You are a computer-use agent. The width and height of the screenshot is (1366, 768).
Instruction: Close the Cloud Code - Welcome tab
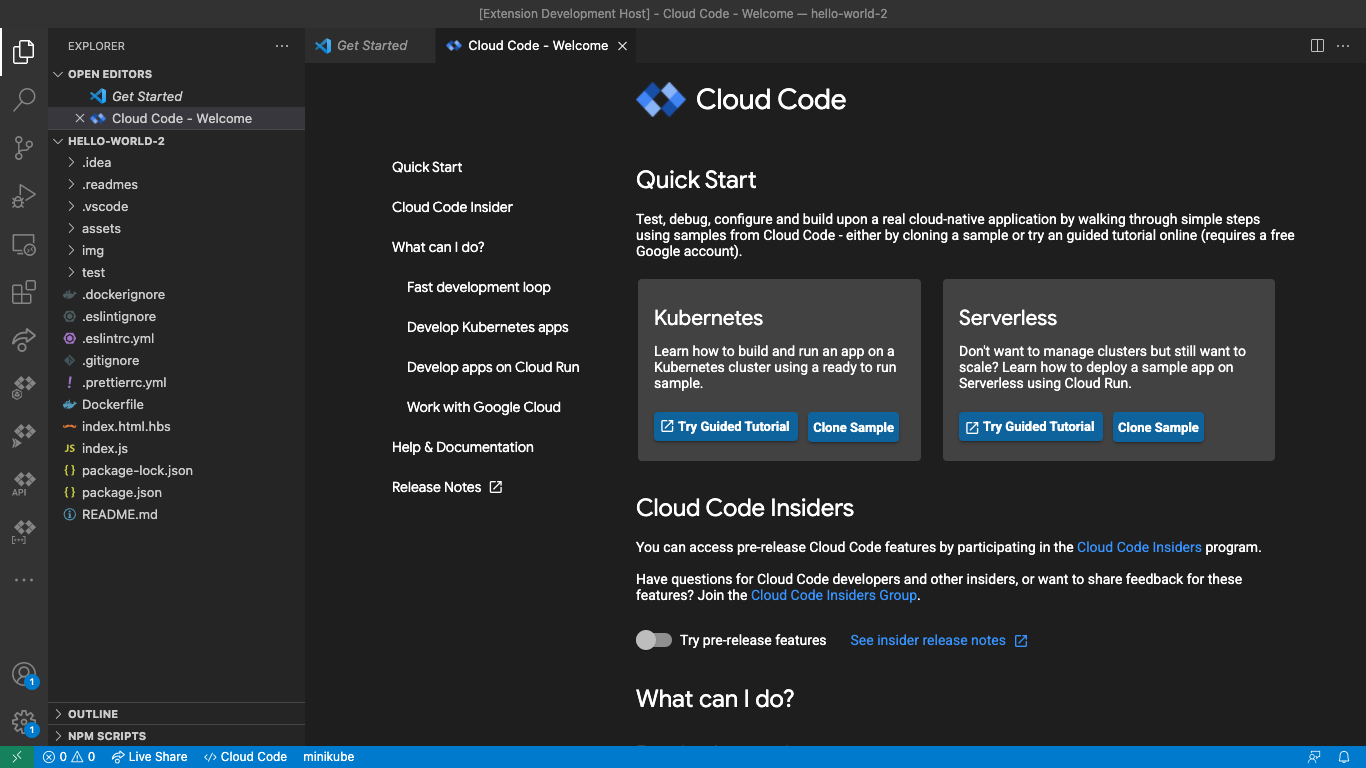[x=622, y=46]
